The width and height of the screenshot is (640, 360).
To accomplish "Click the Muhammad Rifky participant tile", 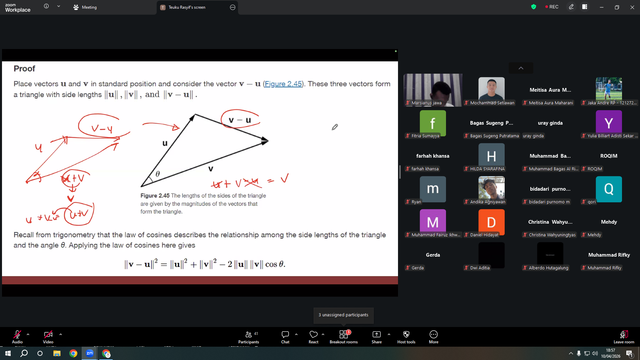I will pyautogui.click(x=609, y=255).
